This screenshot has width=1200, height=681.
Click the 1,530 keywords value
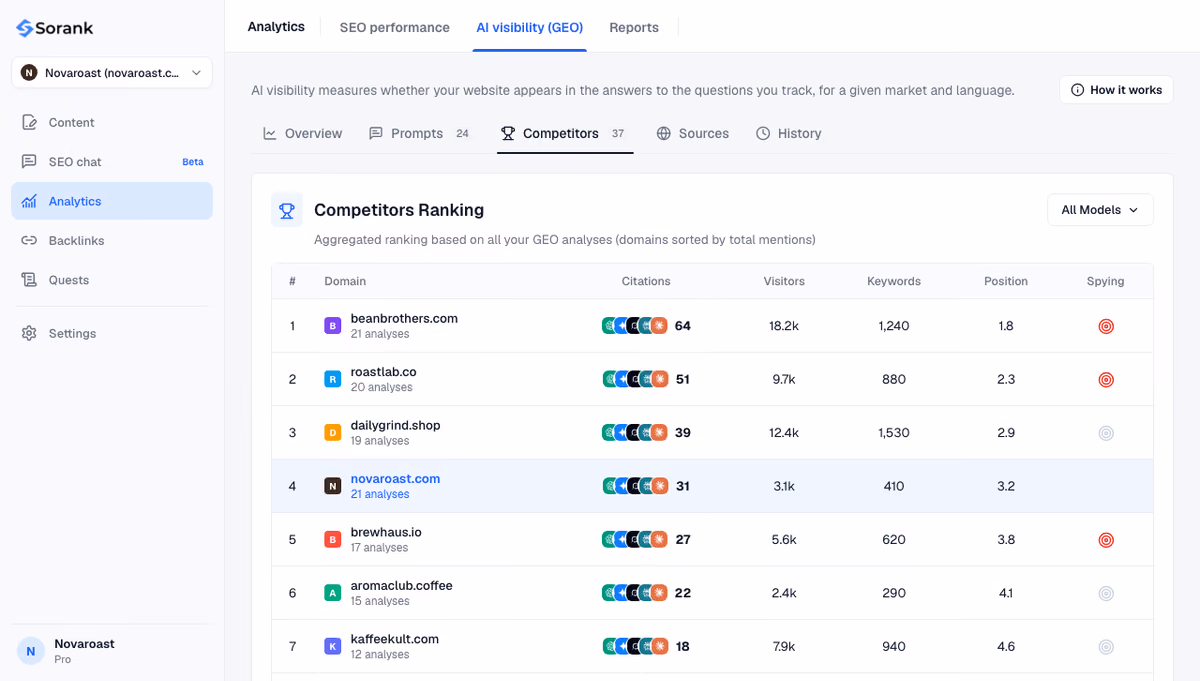click(894, 433)
